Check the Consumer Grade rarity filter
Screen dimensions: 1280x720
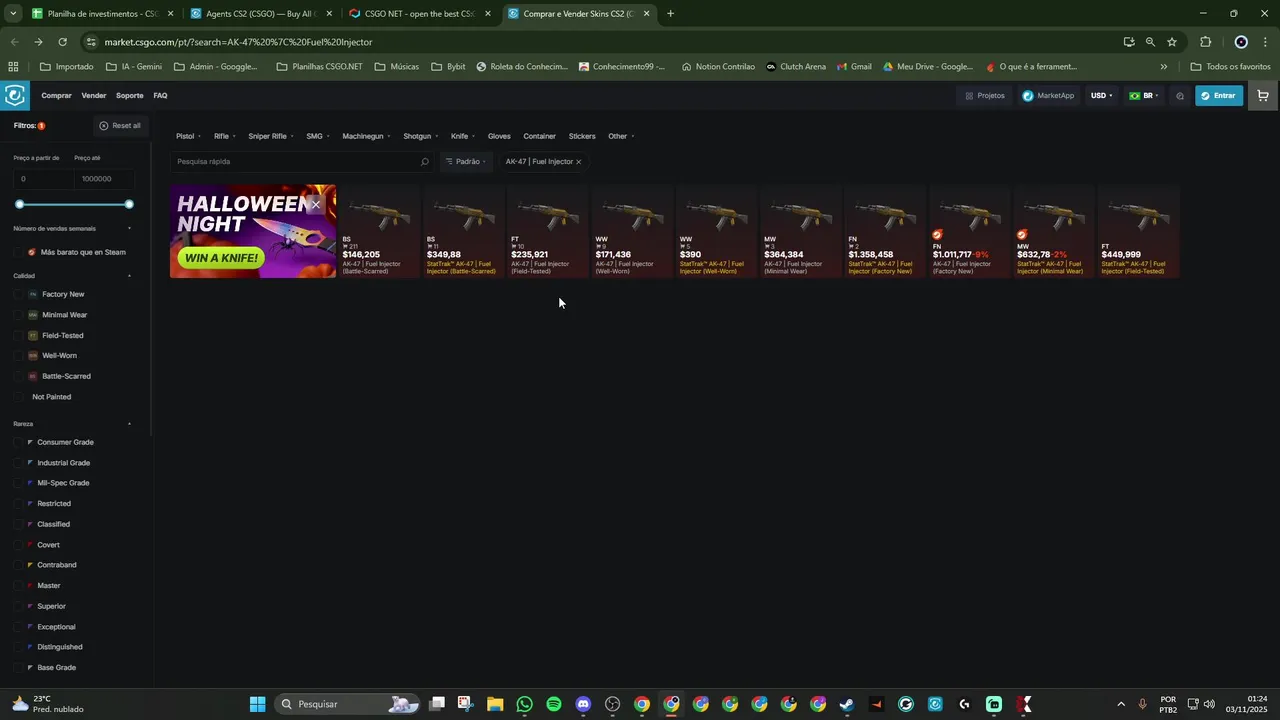point(18,442)
